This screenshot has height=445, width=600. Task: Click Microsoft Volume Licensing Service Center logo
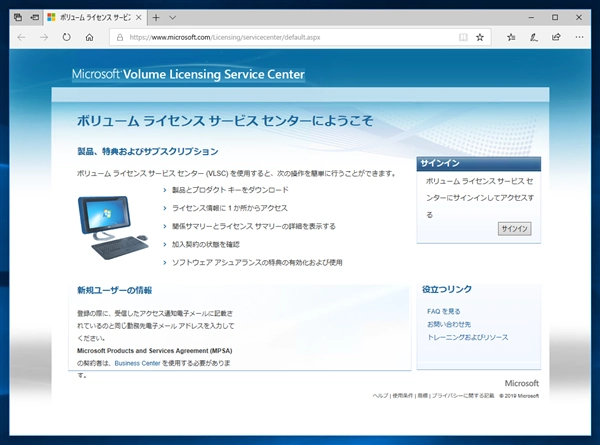click(x=188, y=74)
